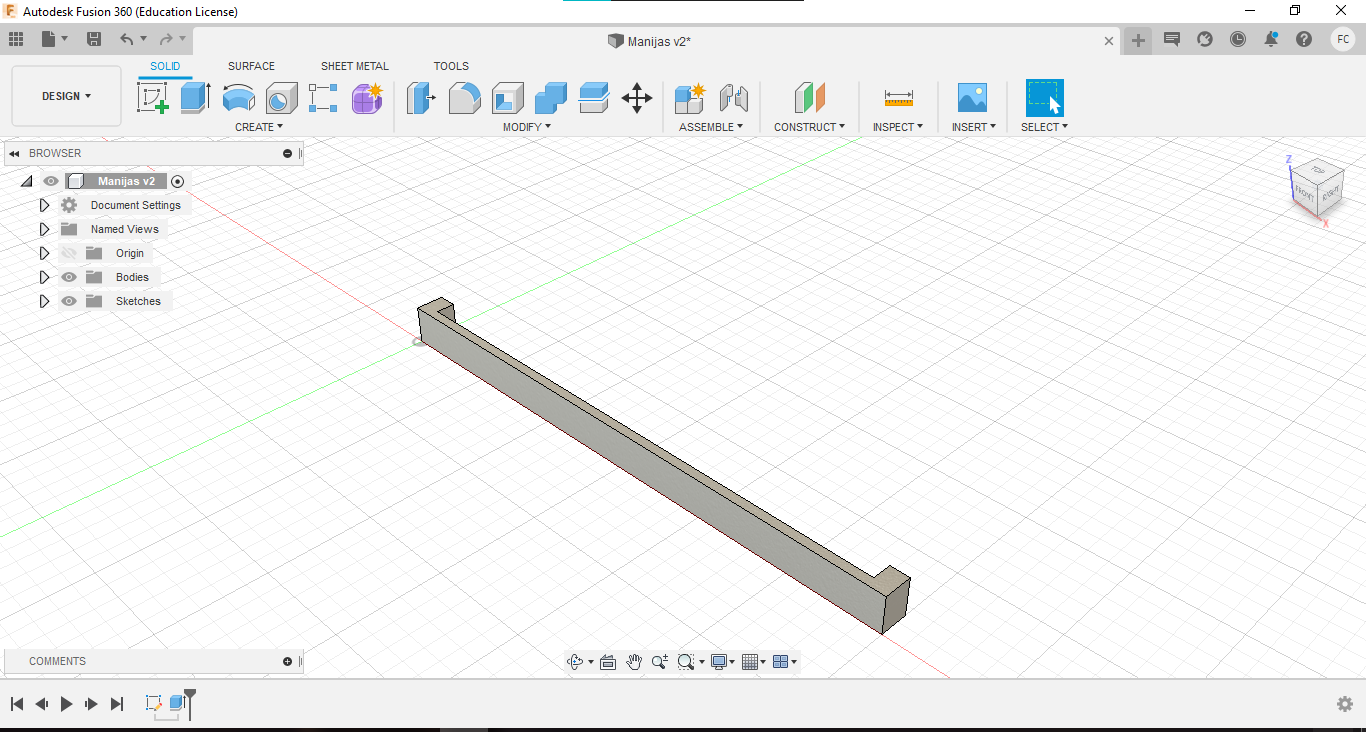The height and width of the screenshot is (732, 1366).
Task: Open the MODIFY dropdown menu
Action: pyautogui.click(x=527, y=127)
